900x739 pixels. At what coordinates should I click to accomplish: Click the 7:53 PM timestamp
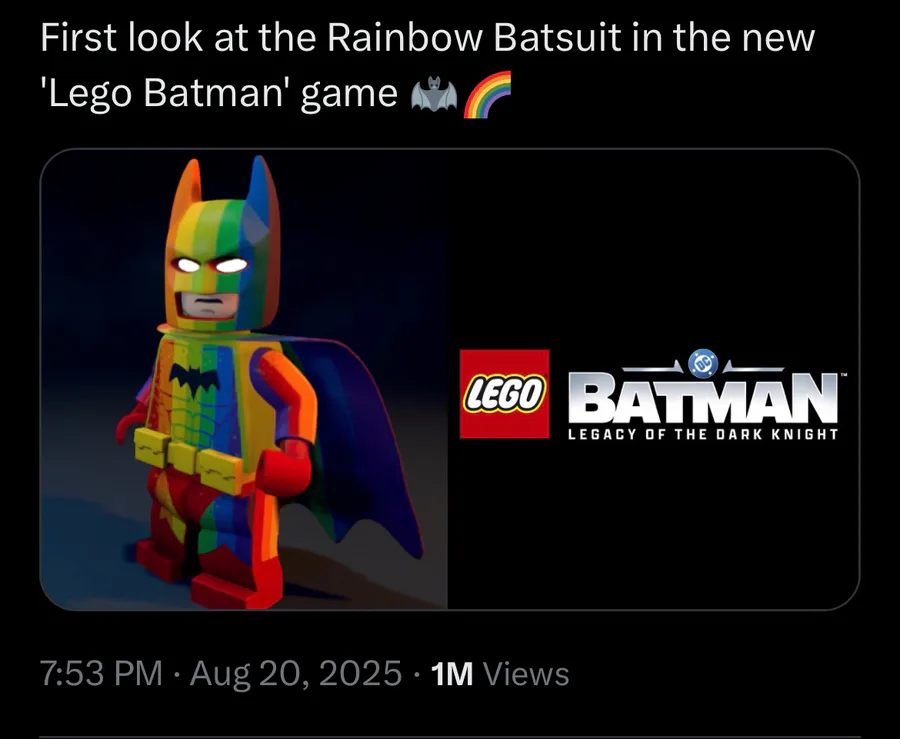tap(102, 673)
